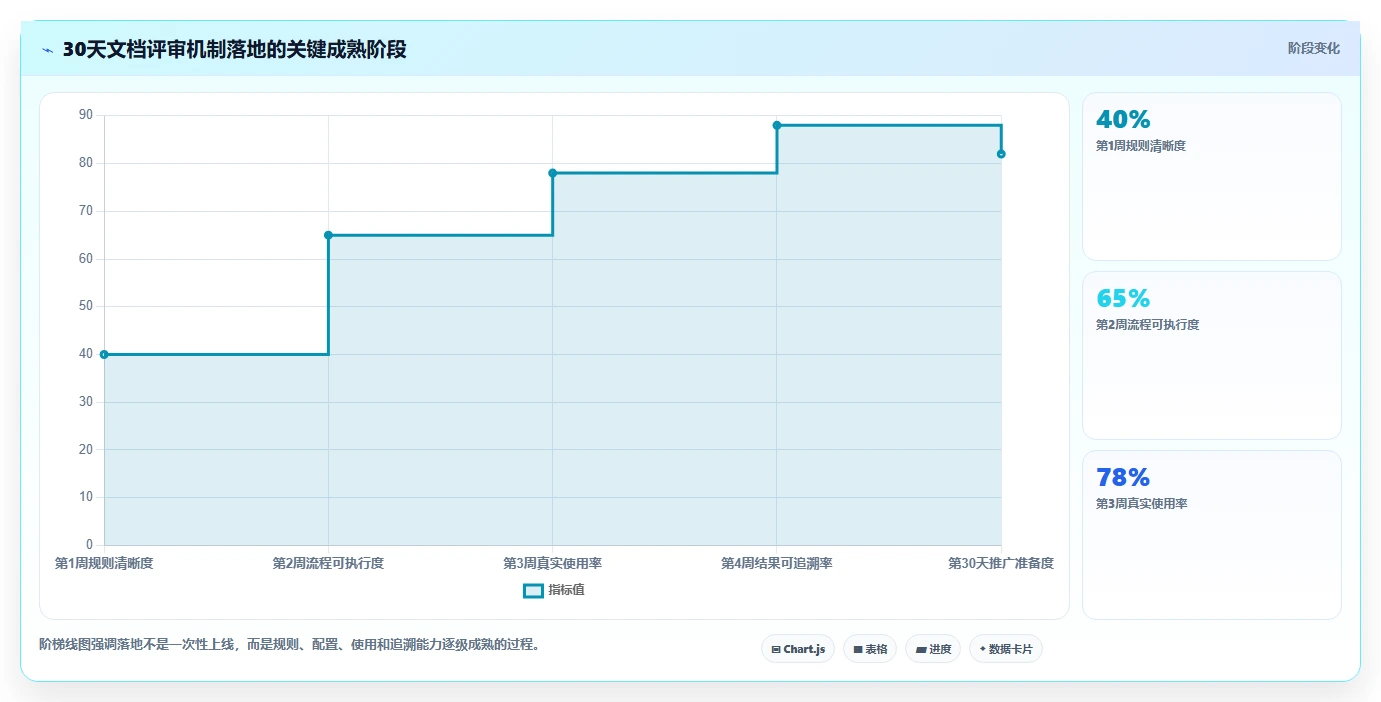This screenshot has width=1381, height=702.
Task: Click x-axis label 第2周流程可执行度
Action: 328,563
